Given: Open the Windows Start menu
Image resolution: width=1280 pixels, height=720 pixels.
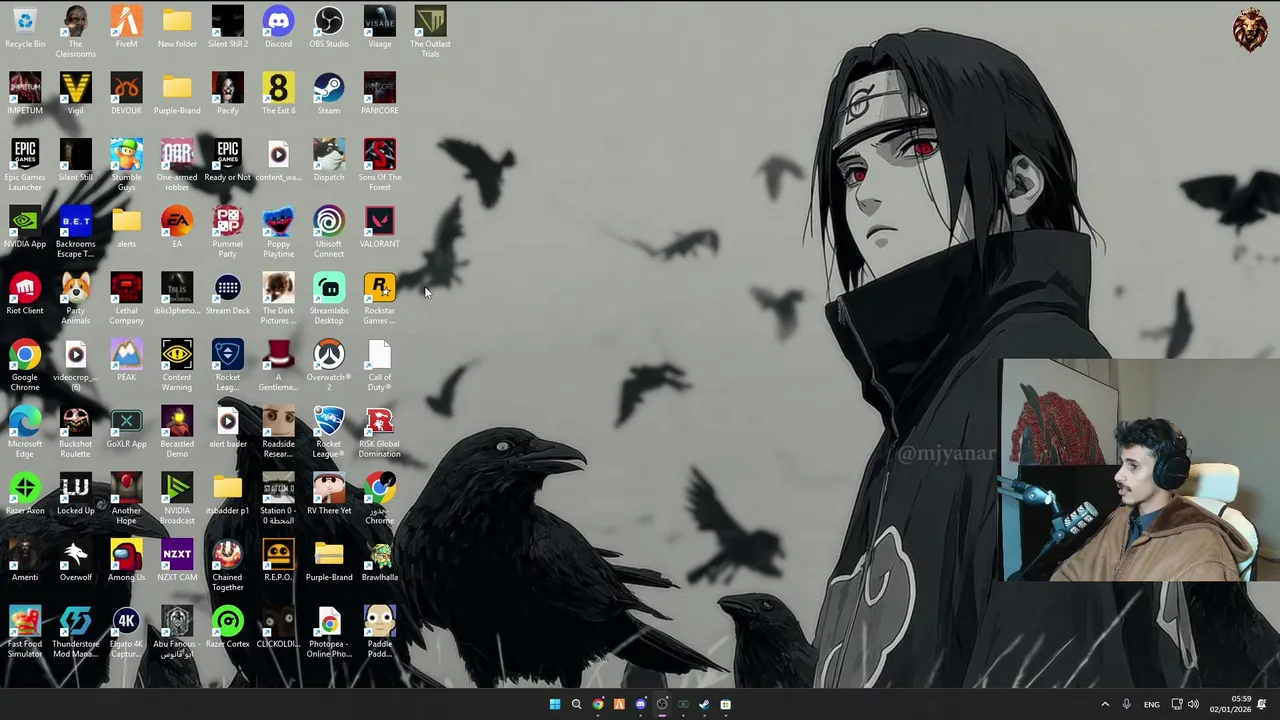Looking at the screenshot, I should [x=555, y=704].
